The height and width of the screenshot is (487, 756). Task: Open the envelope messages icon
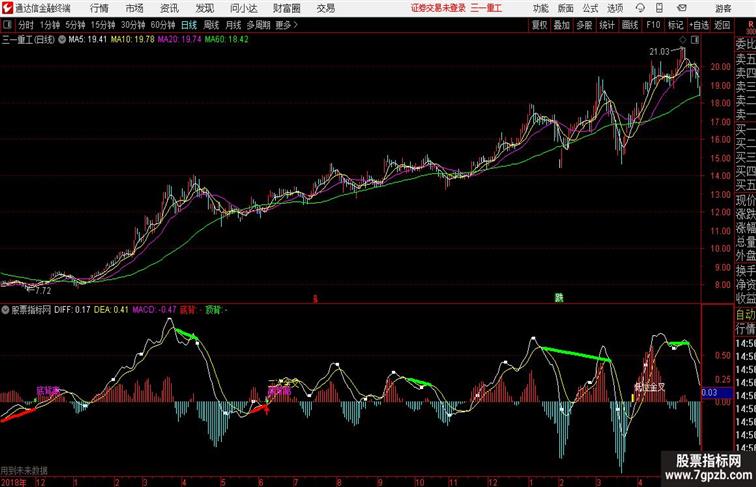pyautogui.click(x=682, y=8)
